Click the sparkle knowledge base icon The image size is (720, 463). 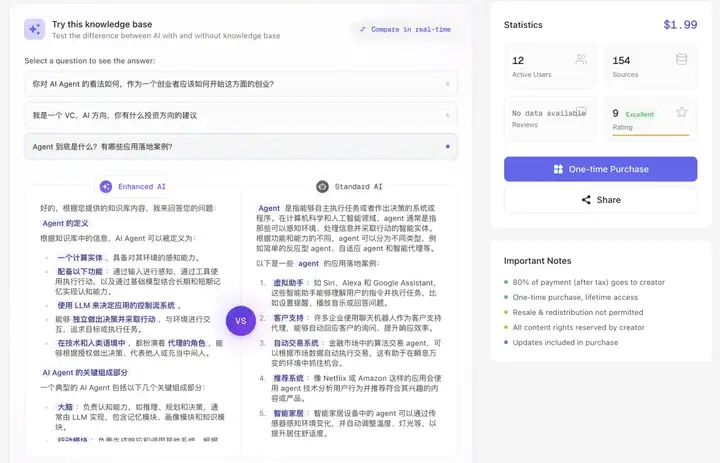click(x=34, y=29)
